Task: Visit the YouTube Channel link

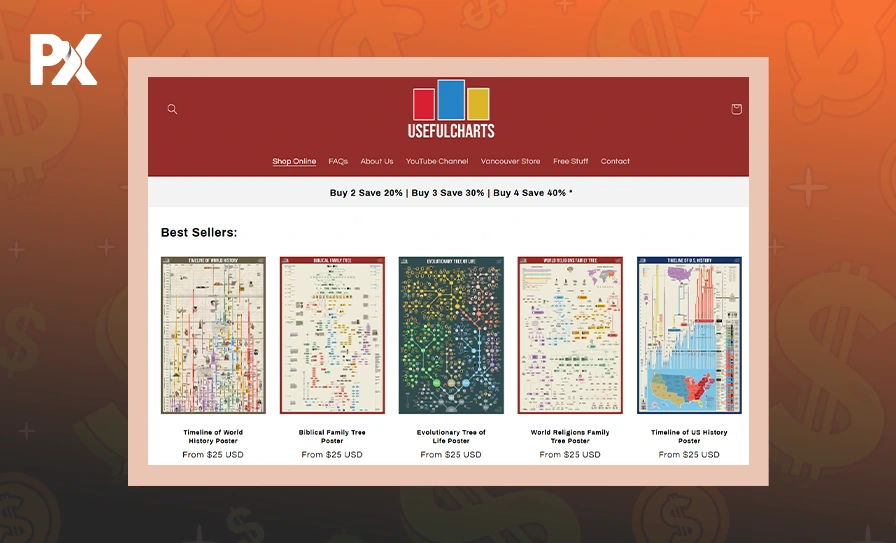Action: 437,161
